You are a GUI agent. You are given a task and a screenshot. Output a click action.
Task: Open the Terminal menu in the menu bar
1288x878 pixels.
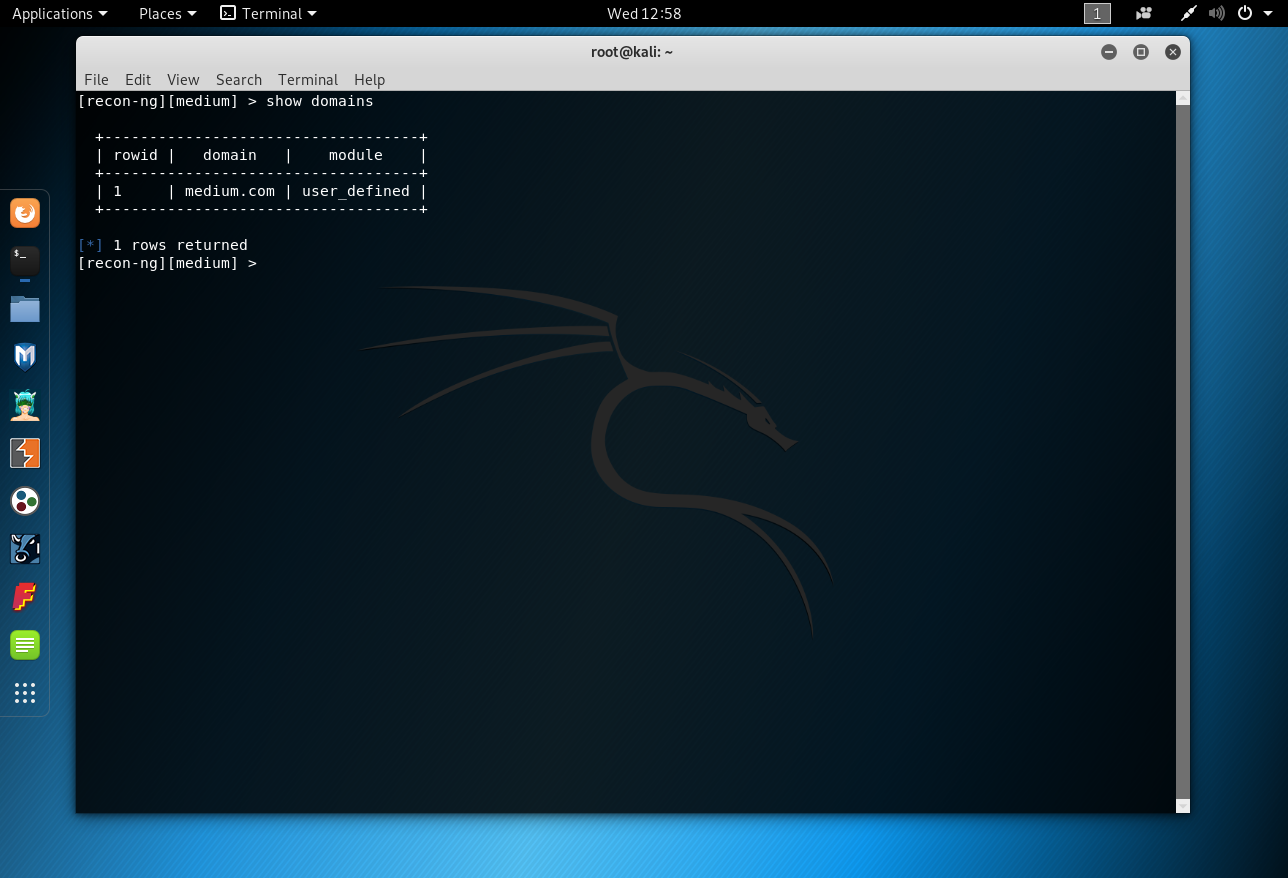pos(308,79)
